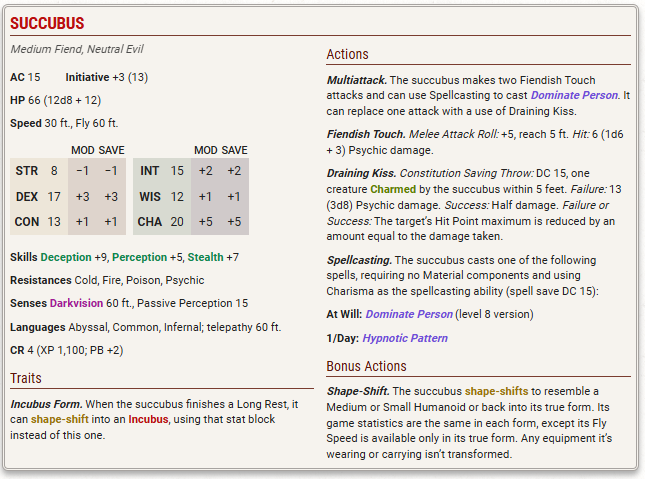Open the Darkvision sense link
The width and height of the screenshot is (645, 479).
77,303
